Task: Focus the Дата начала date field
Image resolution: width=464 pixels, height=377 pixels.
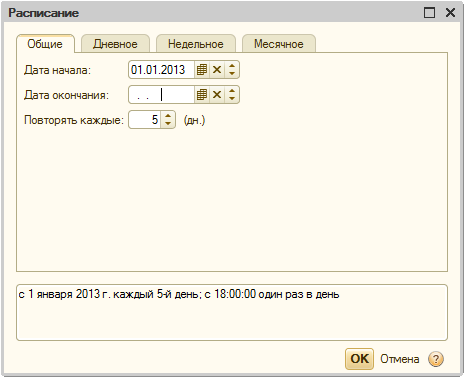Action: click(x=161, y=70)
